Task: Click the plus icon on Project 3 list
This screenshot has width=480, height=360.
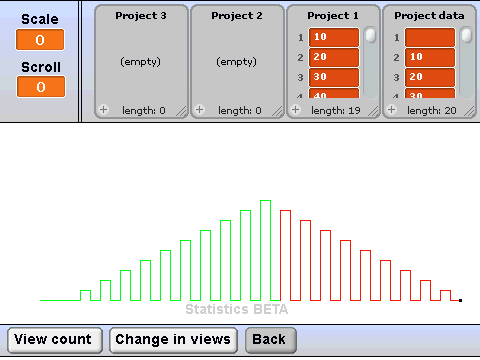Action: [104, 109]
